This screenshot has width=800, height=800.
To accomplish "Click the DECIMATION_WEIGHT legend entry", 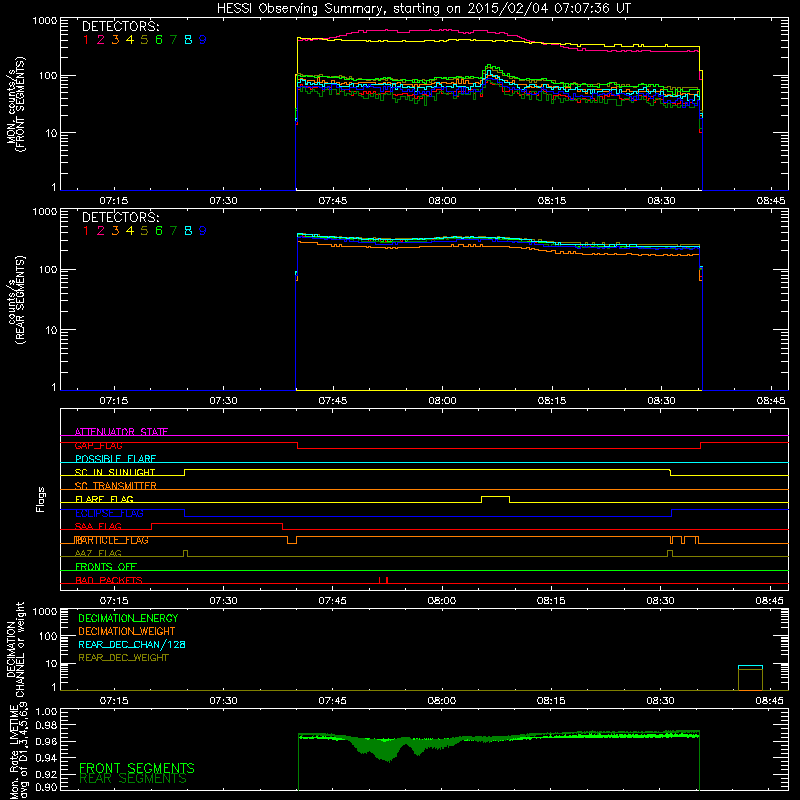I will coord(127,631).
